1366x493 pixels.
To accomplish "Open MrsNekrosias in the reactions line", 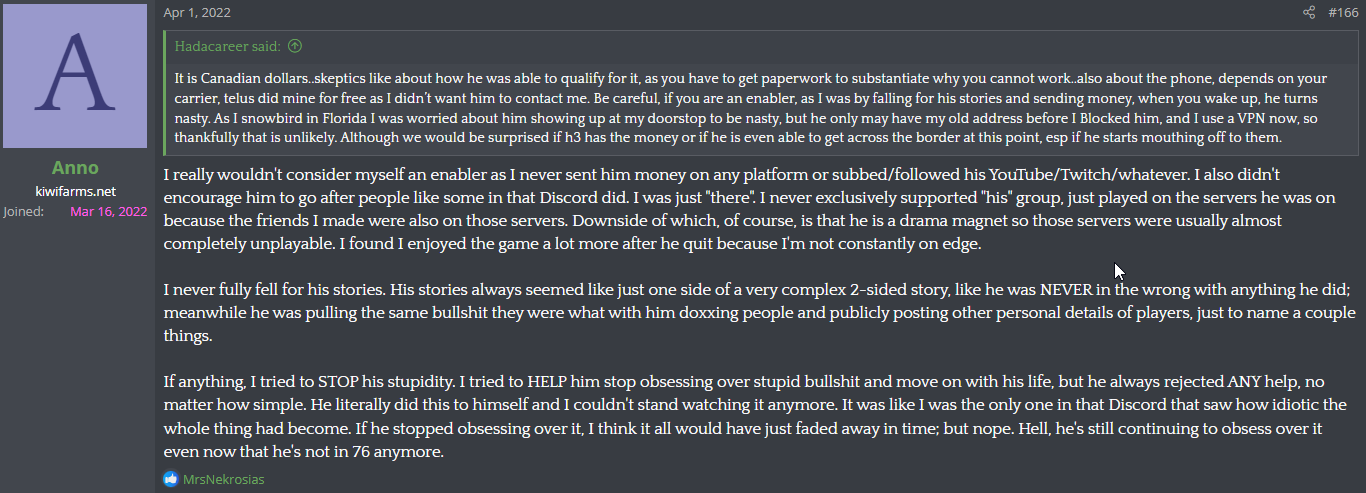I will point(224,479).
